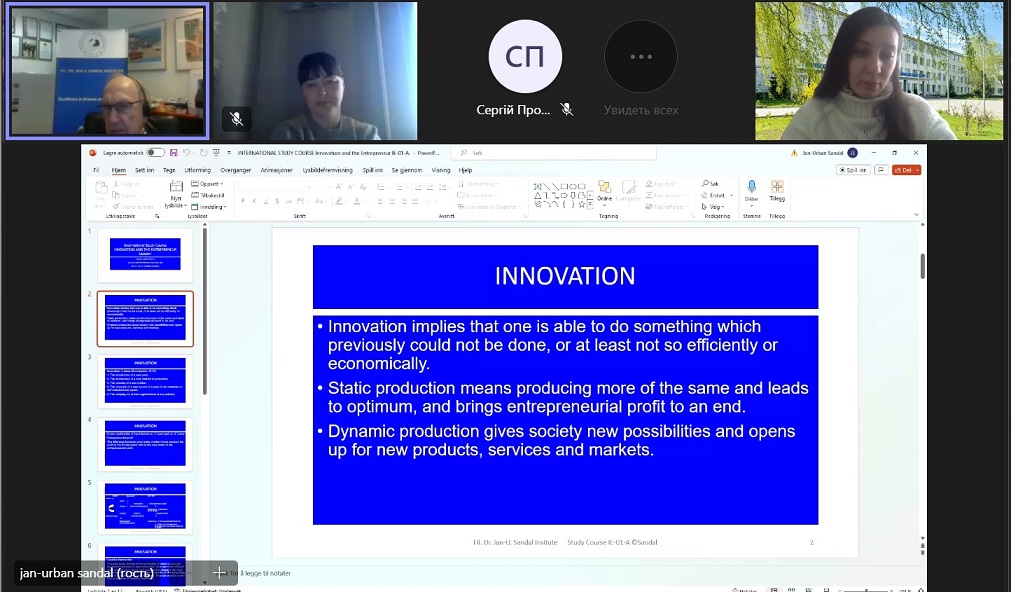
Task: Open the Jan-Urban Sandal account avatar
Action: pyautogui.click(x=852, y=153)
